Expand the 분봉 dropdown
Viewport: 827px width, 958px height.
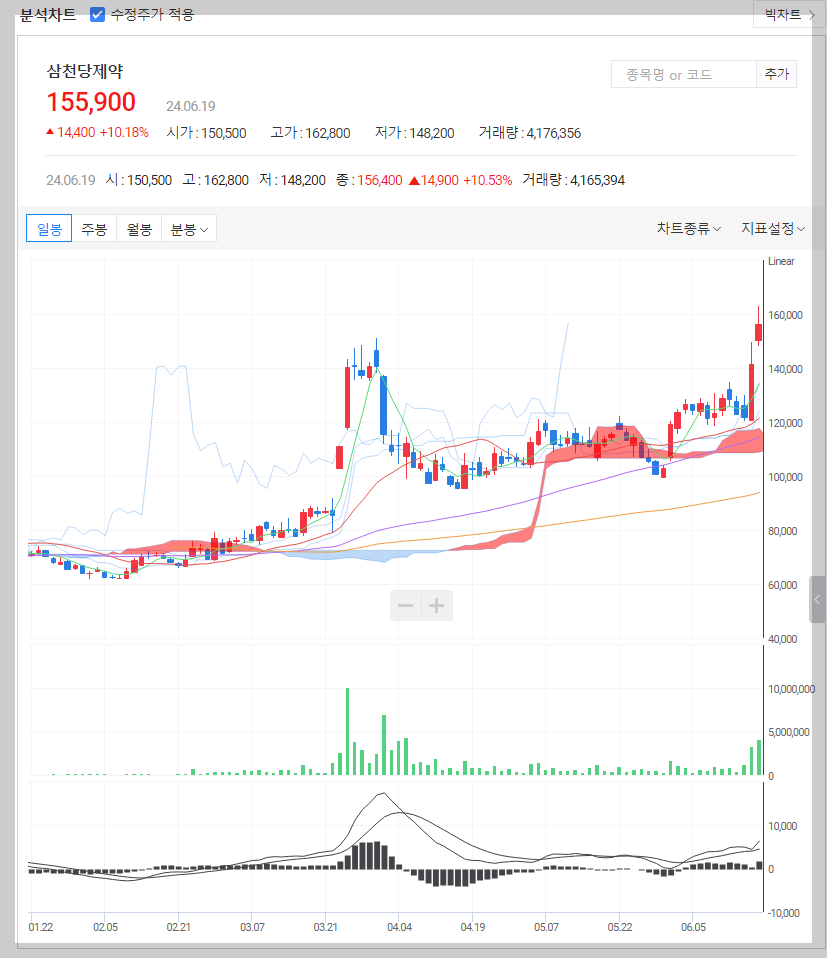[x=189, y=229]
